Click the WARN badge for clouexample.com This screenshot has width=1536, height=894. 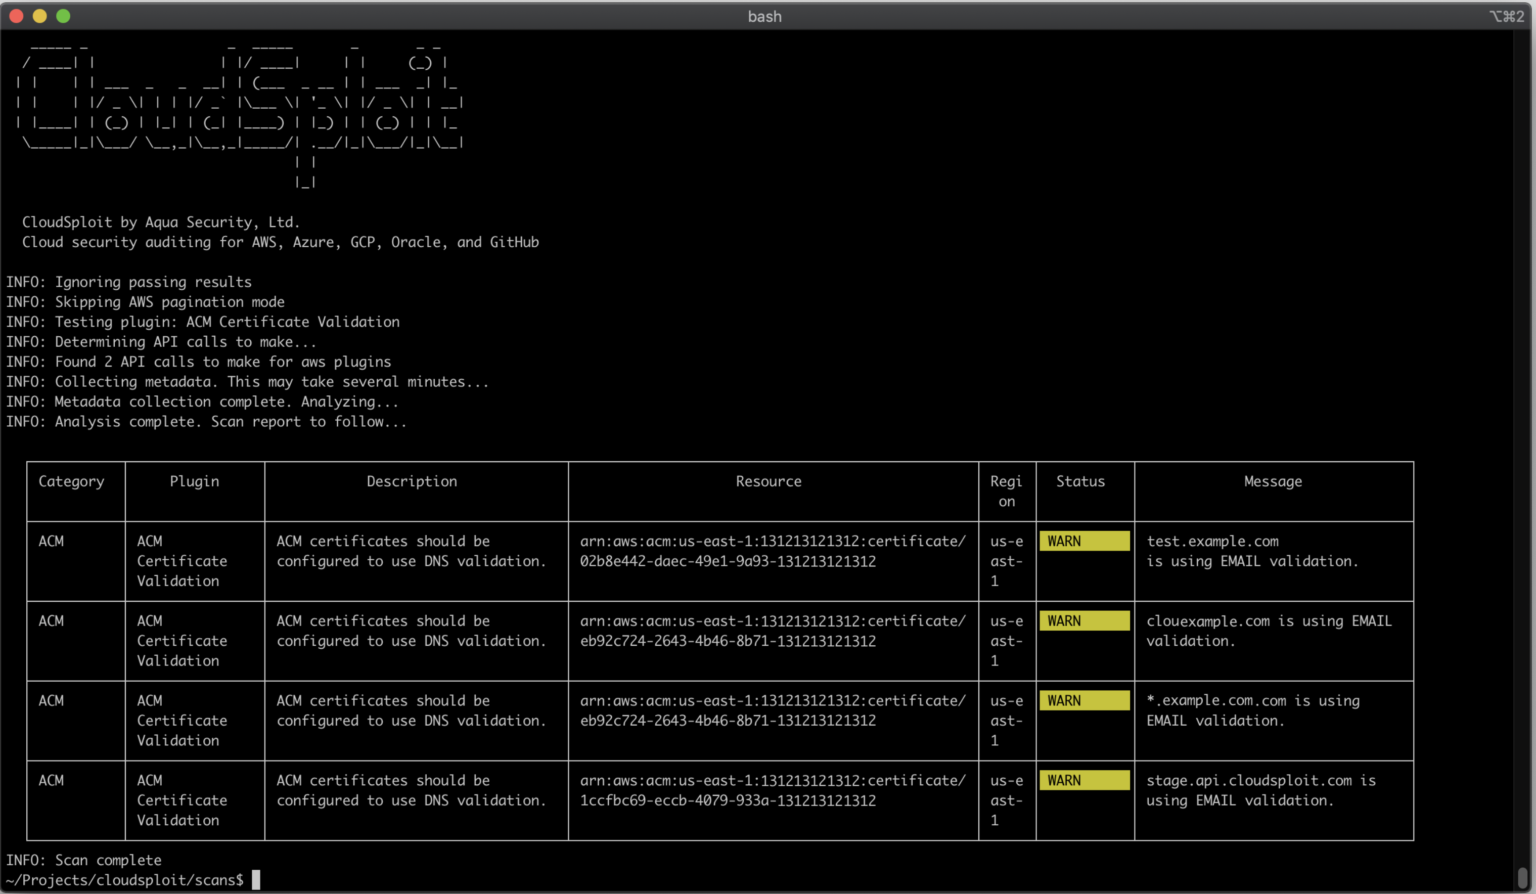coord(1083,620)
